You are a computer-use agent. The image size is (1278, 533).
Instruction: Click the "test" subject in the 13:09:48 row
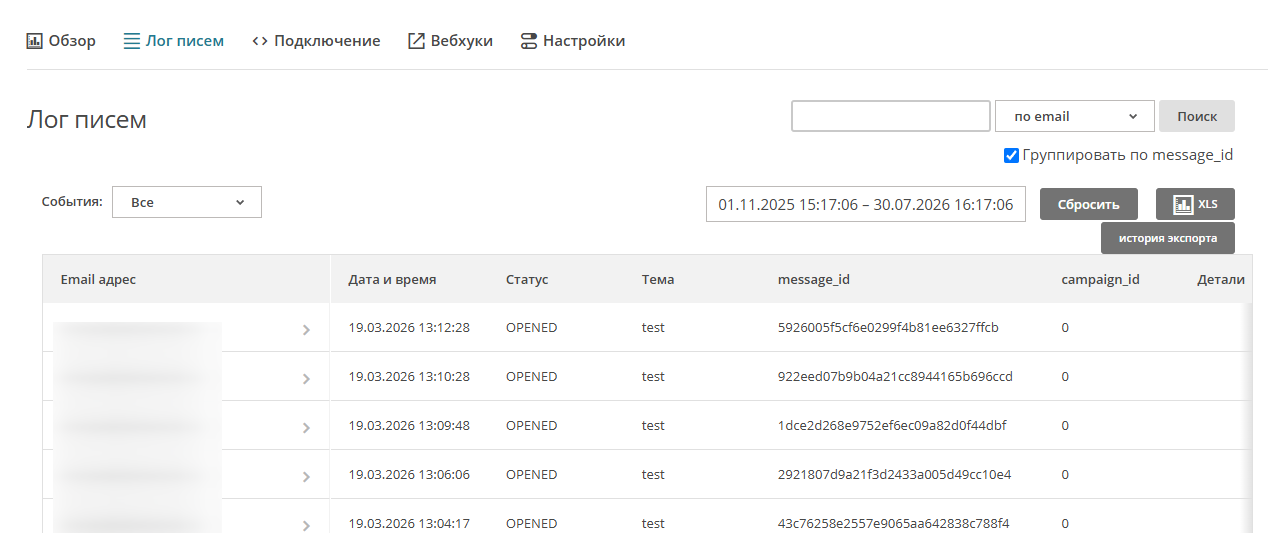coord(653,425)
